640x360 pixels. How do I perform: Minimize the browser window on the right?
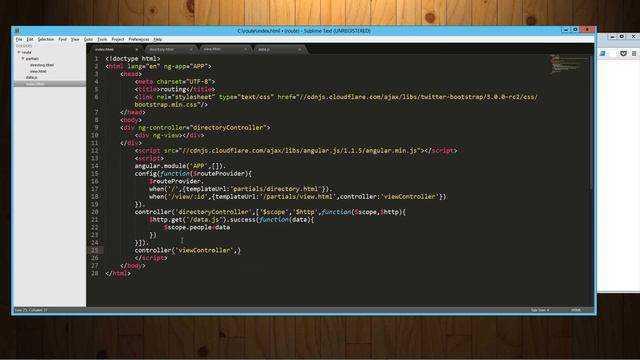point(612,36)
